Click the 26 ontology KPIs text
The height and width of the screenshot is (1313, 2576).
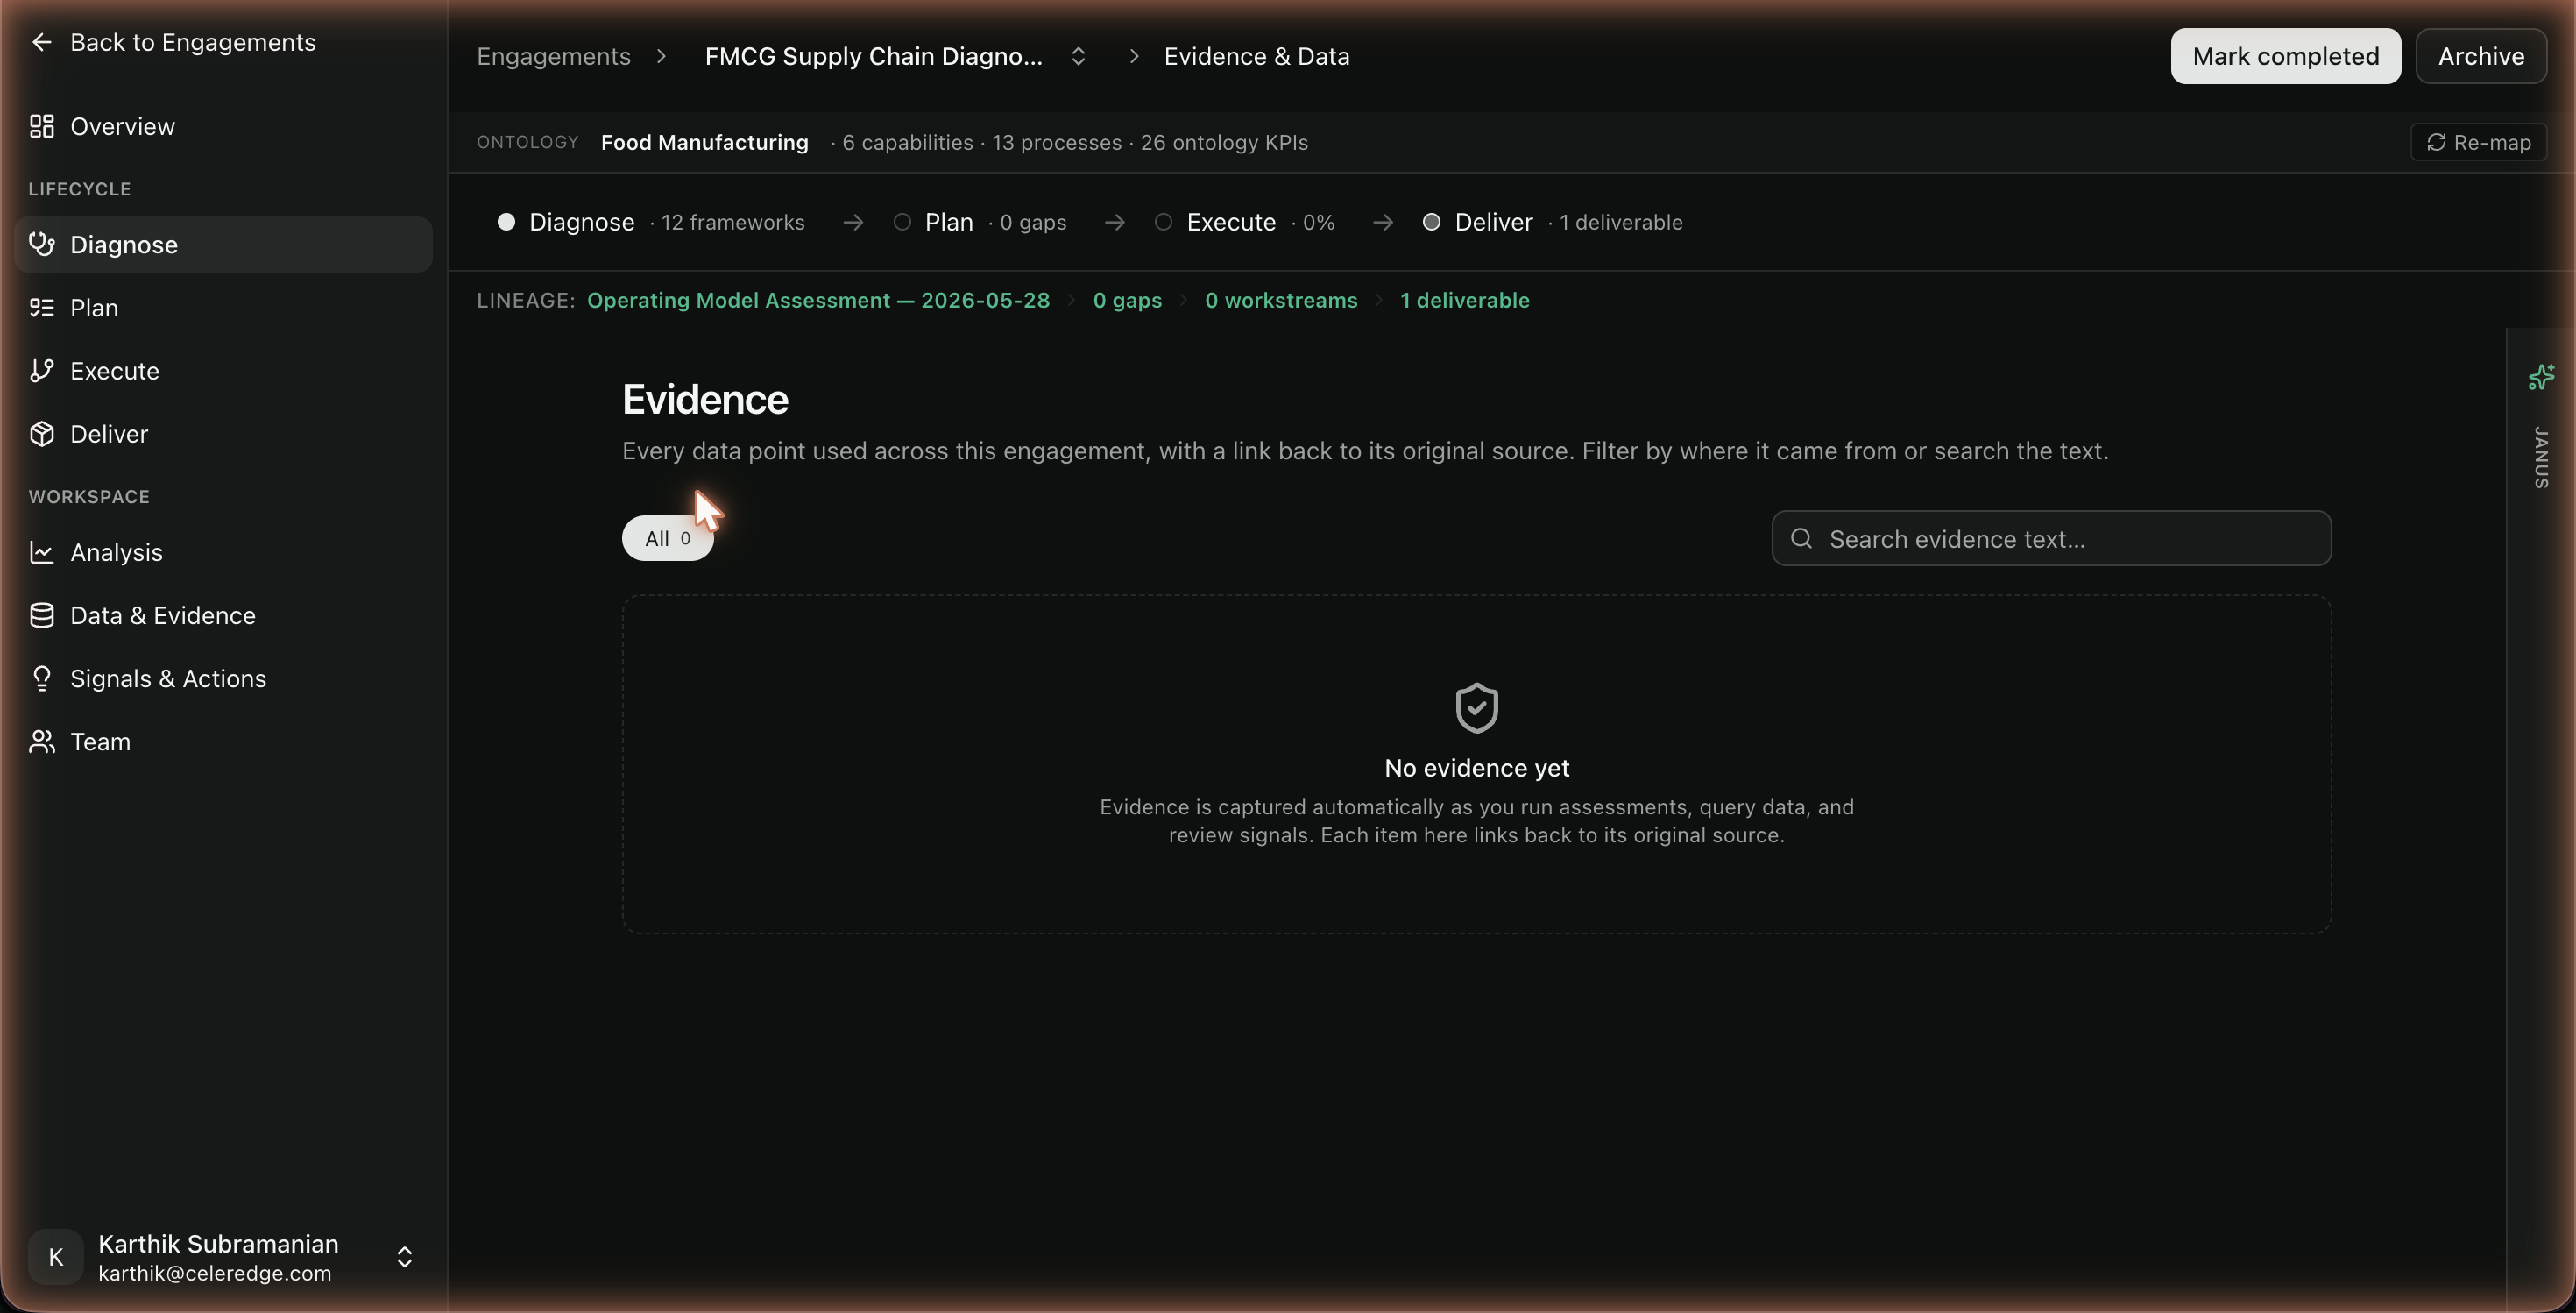(x=1224, y=142)
